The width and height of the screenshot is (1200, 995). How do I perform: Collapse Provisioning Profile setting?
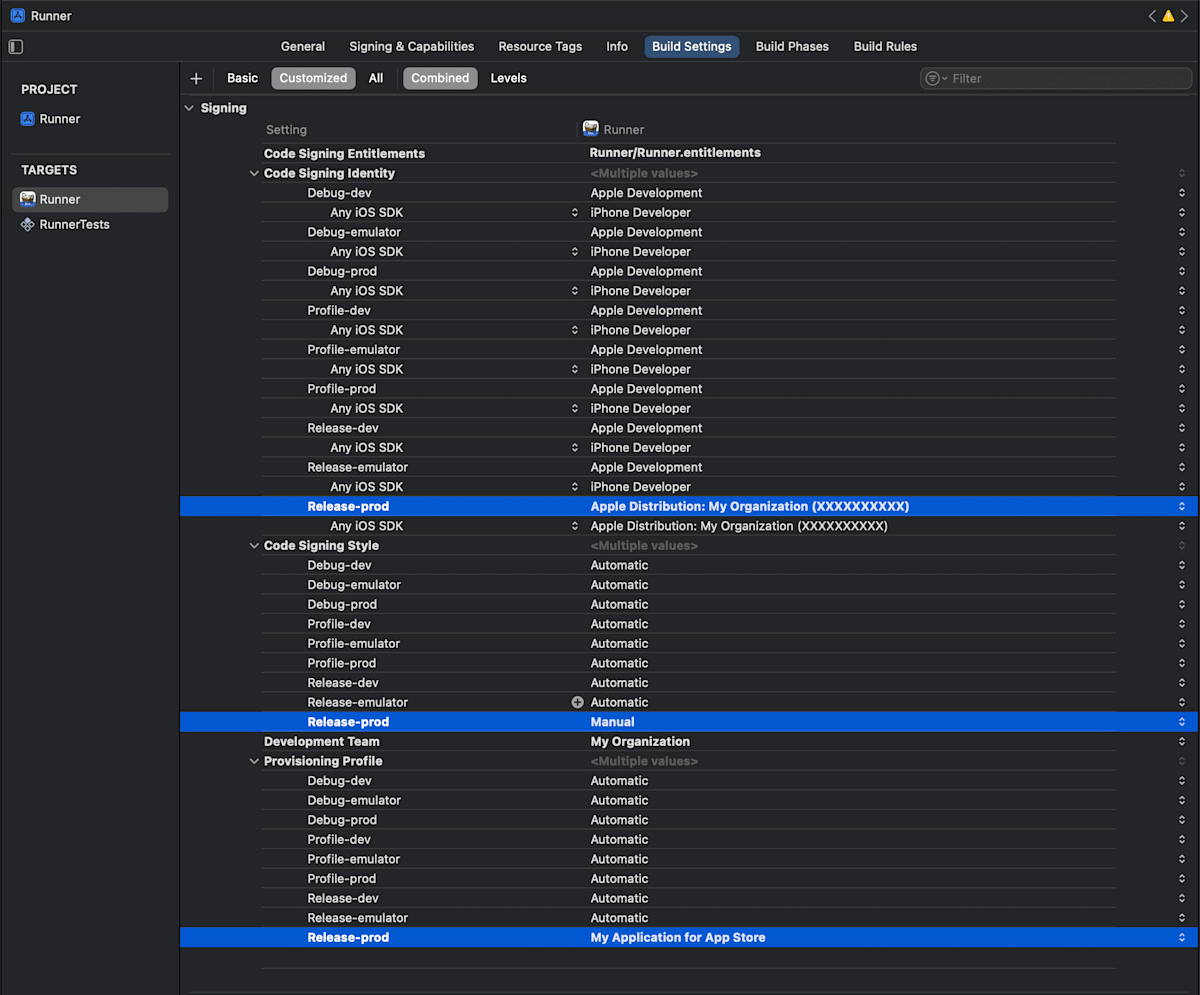pos(254,761)
